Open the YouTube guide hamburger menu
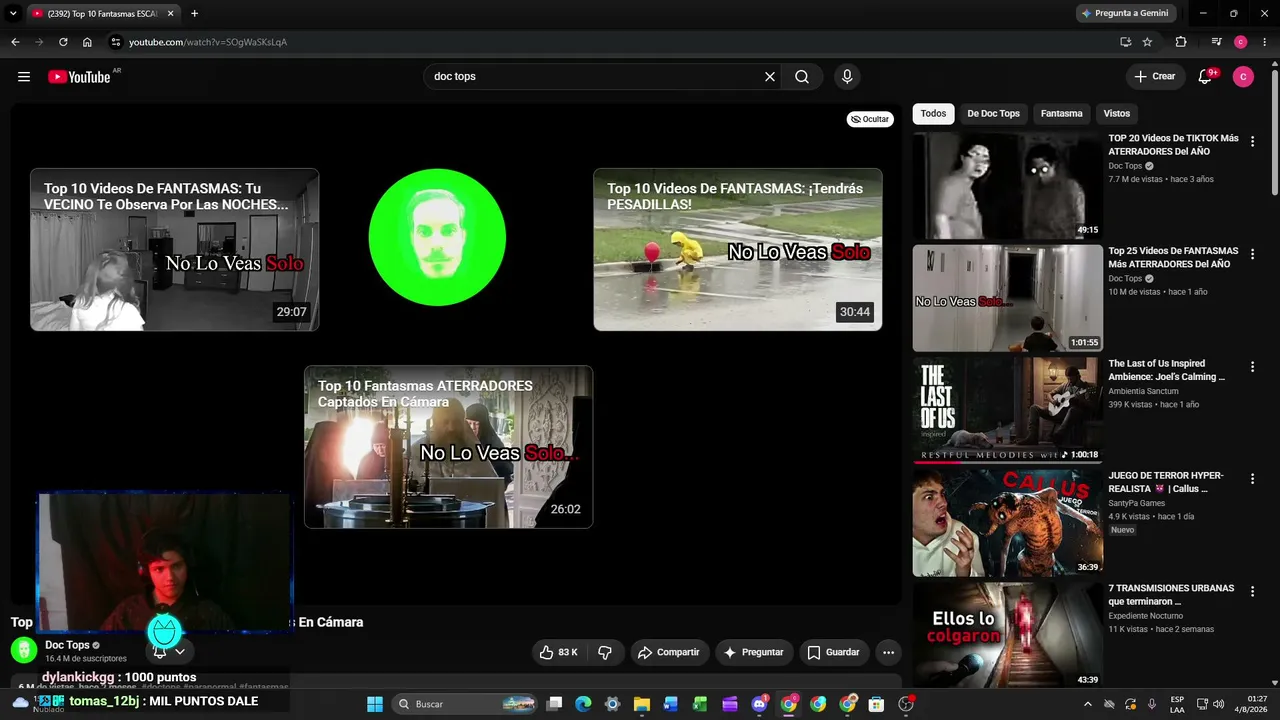Image resolution: width=1280 pixels, height=720 pixels. click(x=24, y=77)
